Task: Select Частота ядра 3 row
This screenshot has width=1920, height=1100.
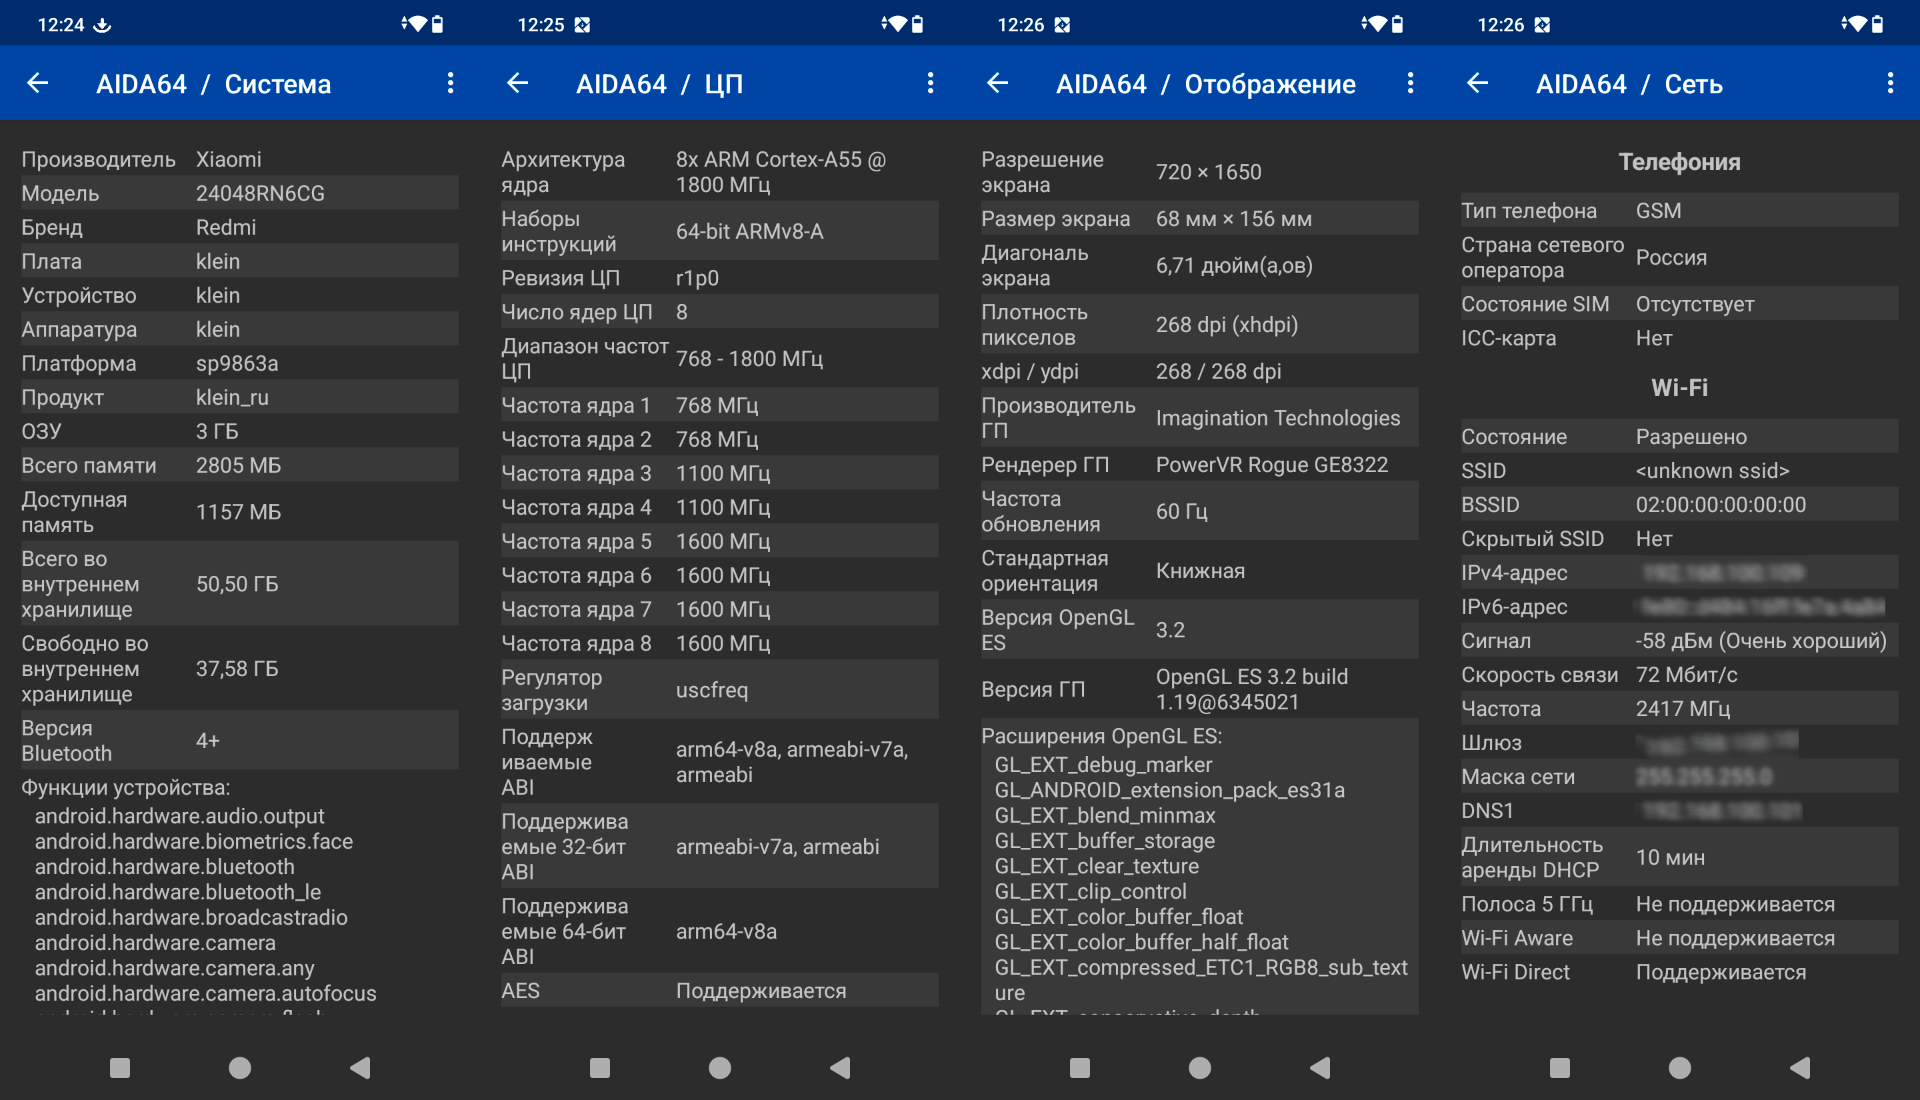Action: [x=720, y=473]
